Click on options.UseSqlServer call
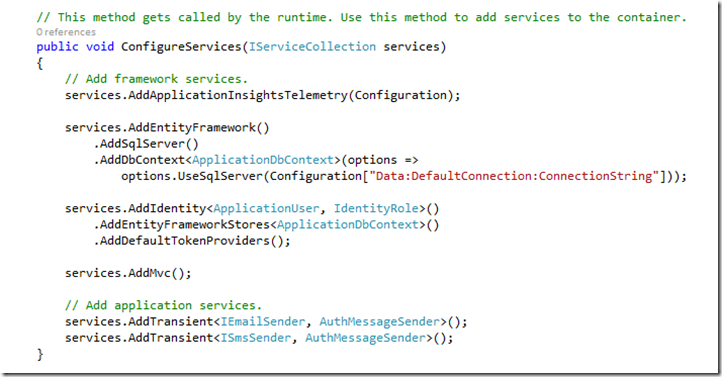This screenshot has width=722, height=377. 192,176
